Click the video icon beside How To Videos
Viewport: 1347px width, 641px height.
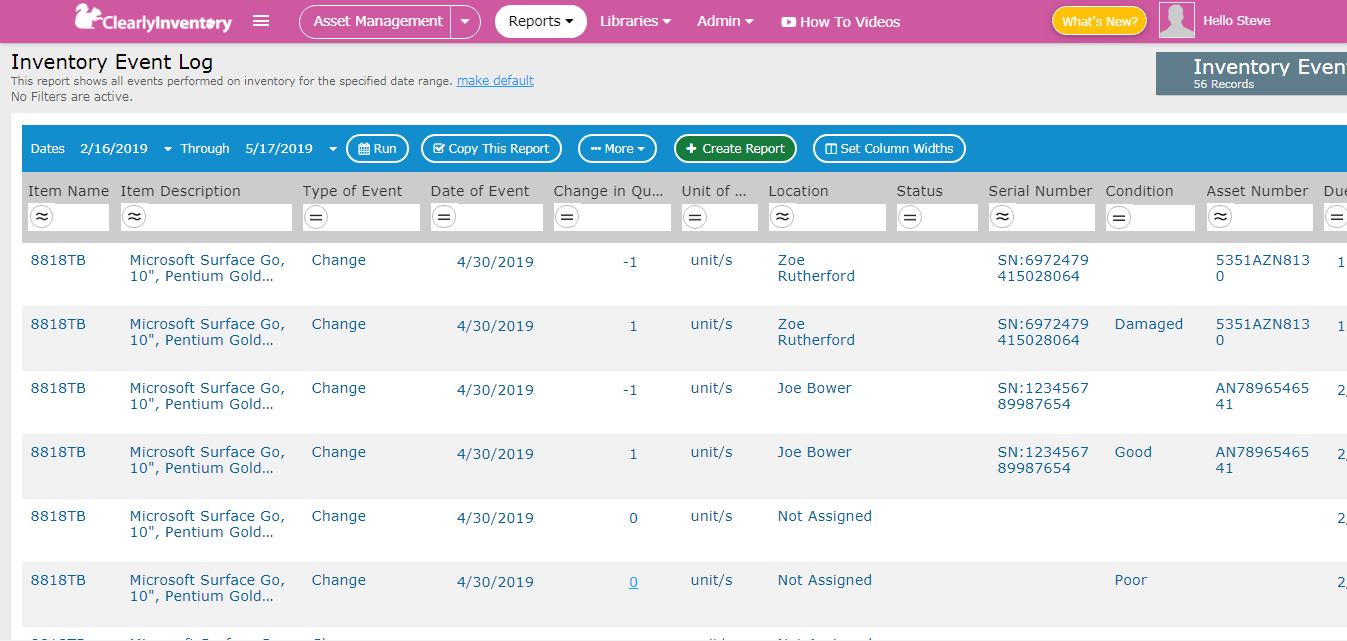[788, 21]
